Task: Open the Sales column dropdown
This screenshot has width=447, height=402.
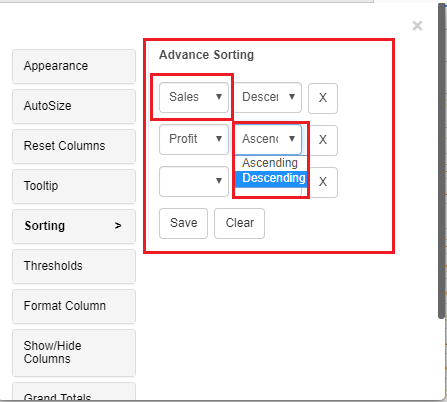Action: coord(194,97)
